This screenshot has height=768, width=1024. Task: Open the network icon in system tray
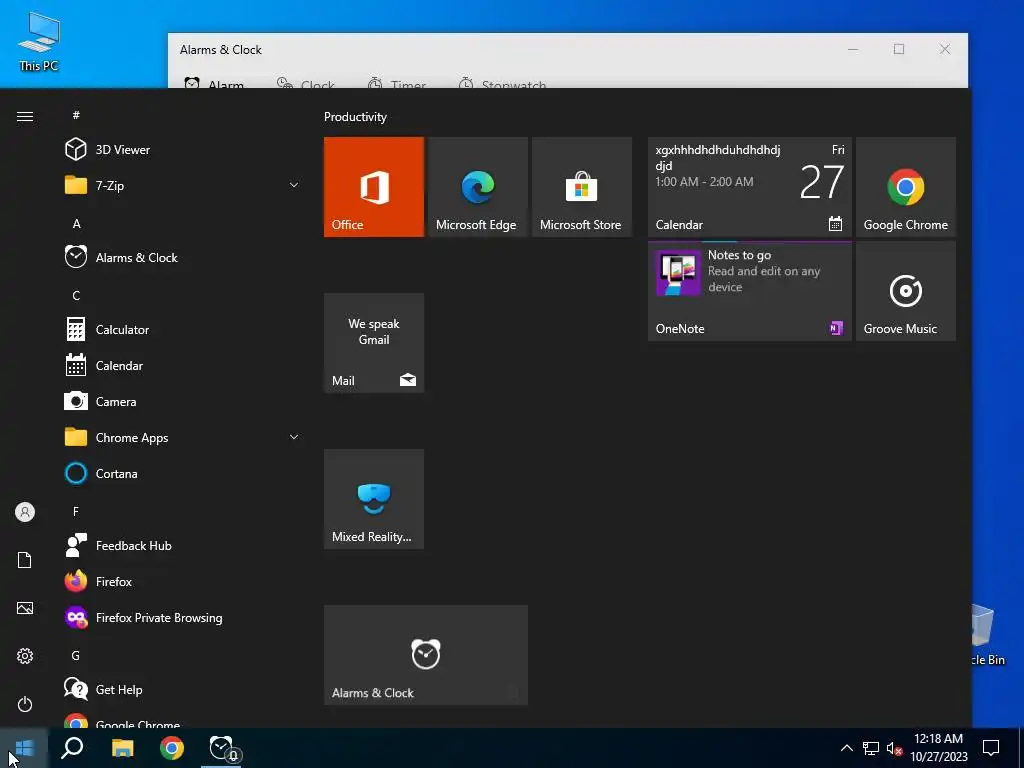(871, 748)
